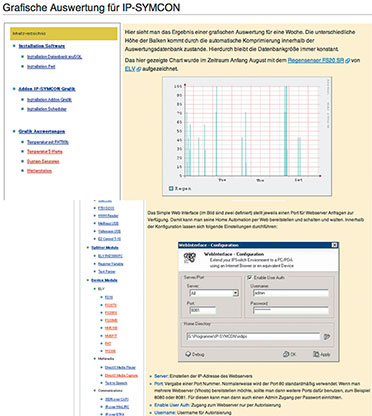372x416 pixels.
Task: Click the Port field showing 8081
Action: [x=202, y=310]
